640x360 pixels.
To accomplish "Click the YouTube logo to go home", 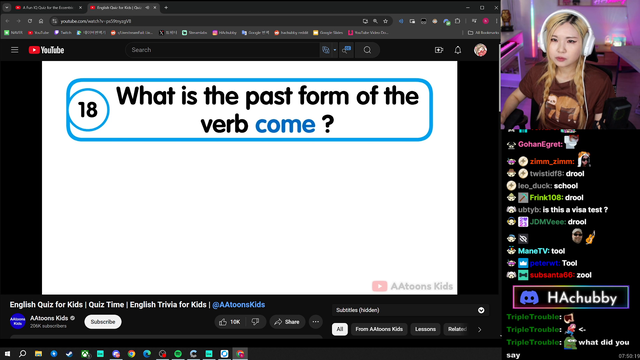I will pyautogui.click(x=47, y=50).
